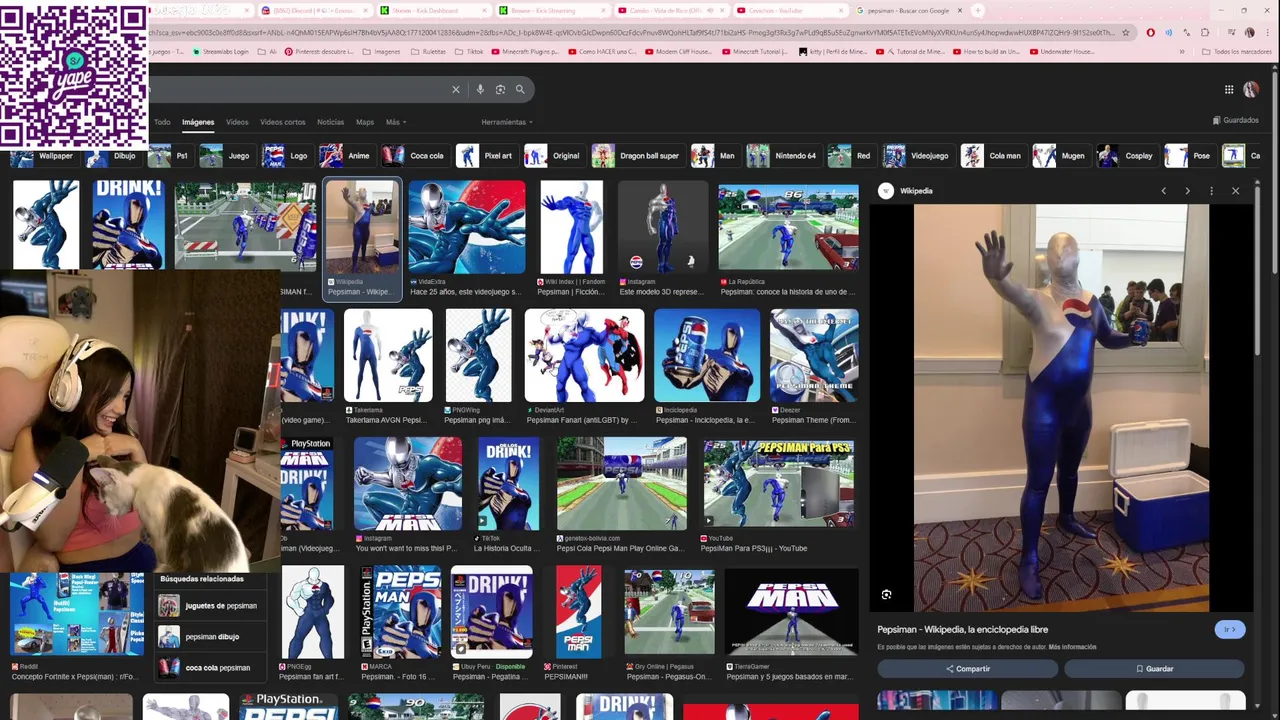1280x720 pixels.
Task: Open DeviantArt Pepsiman Fanart thumbnail
Action: click(x=584, y=355)
